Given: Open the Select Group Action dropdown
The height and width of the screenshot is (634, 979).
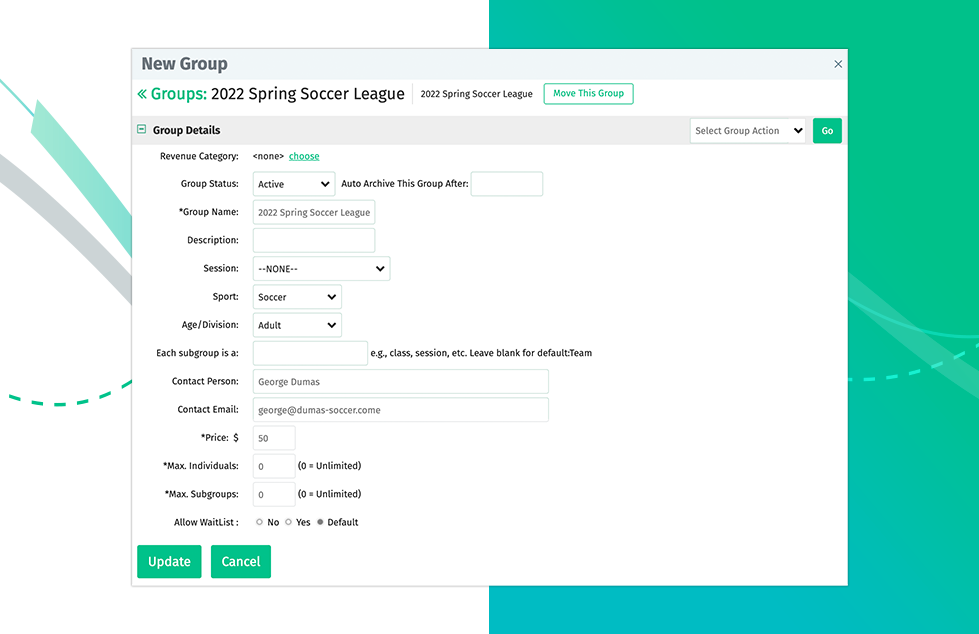Looking at the screenshot, I should [x=748, y=131].
